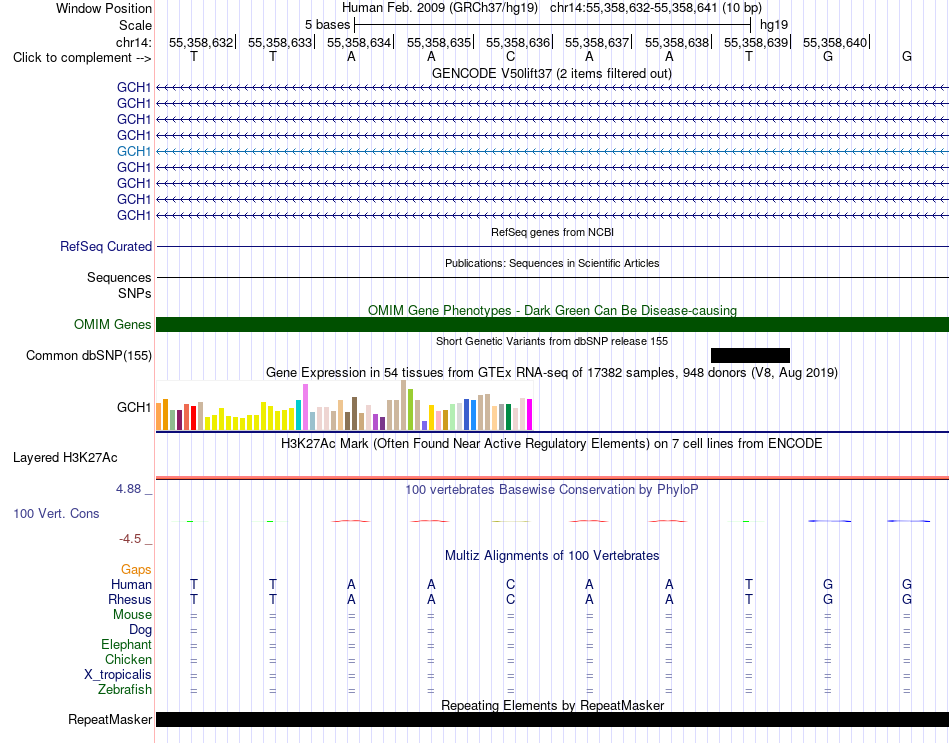Viewport: 950px width, 743px height.
Task: Click the Common dbSNP(155) track label
Action: click(x=89, y=356)
